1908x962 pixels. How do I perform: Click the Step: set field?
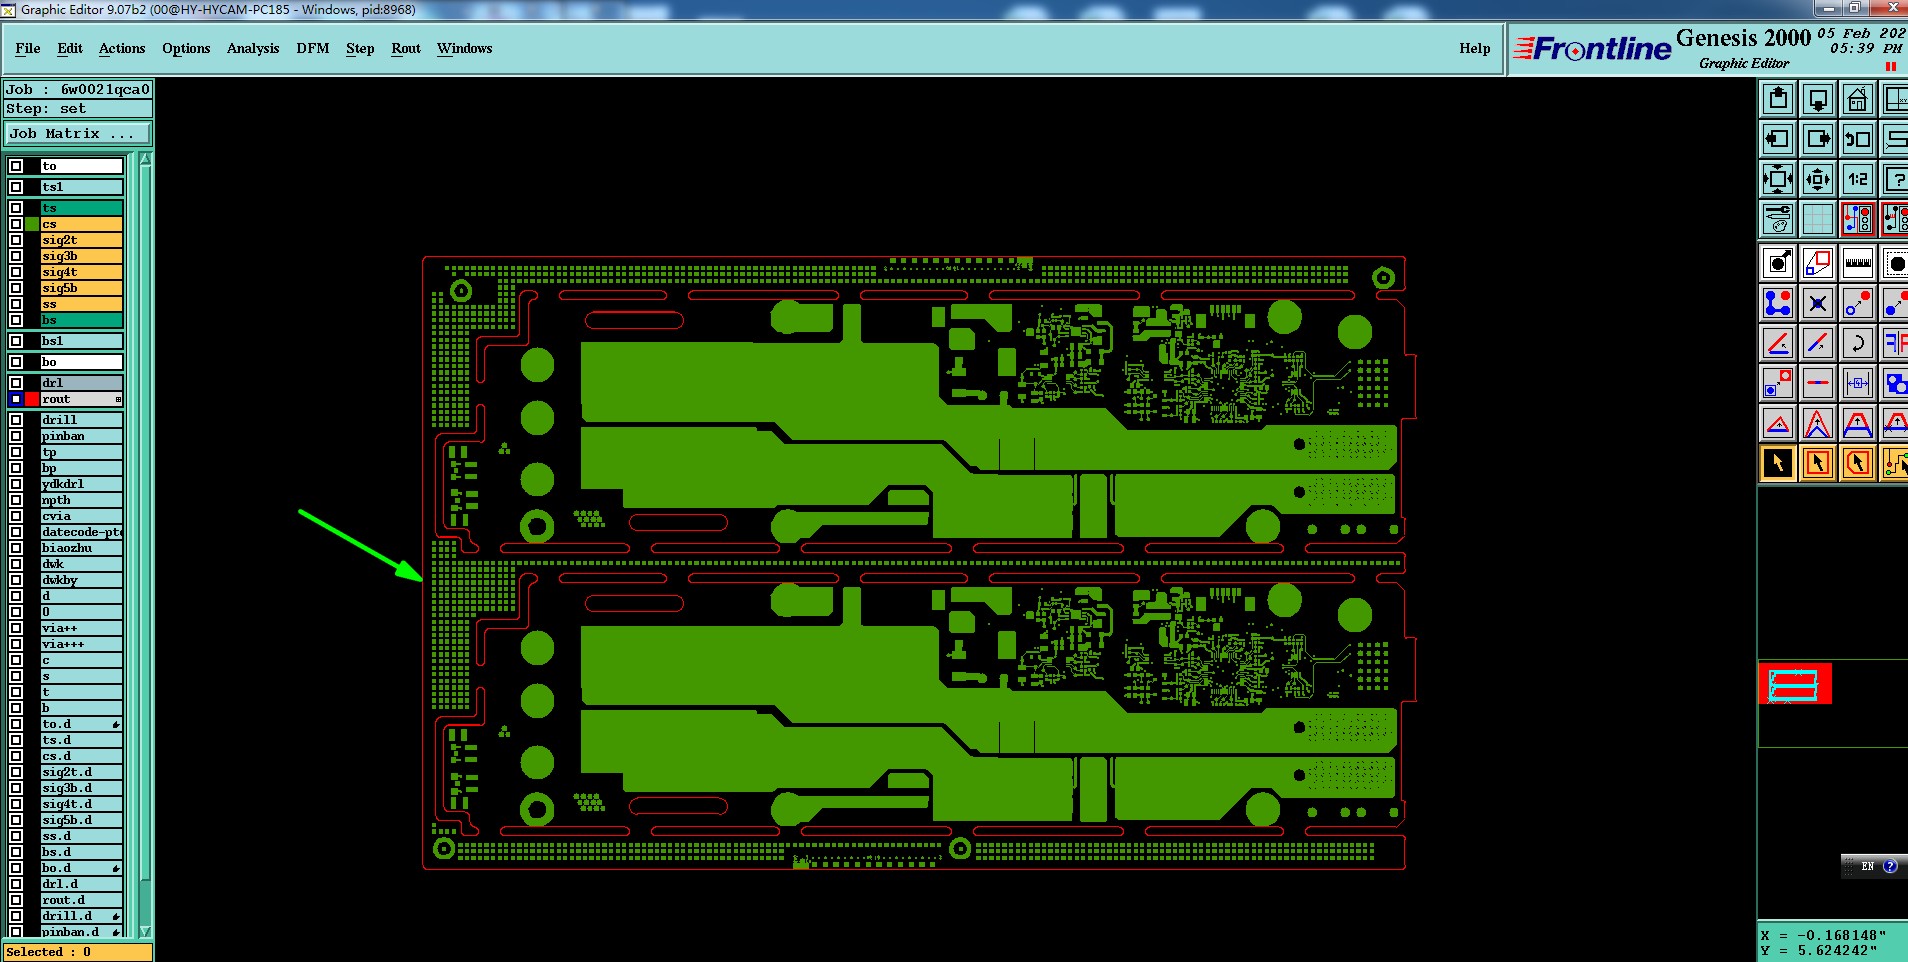pos(78,108)
